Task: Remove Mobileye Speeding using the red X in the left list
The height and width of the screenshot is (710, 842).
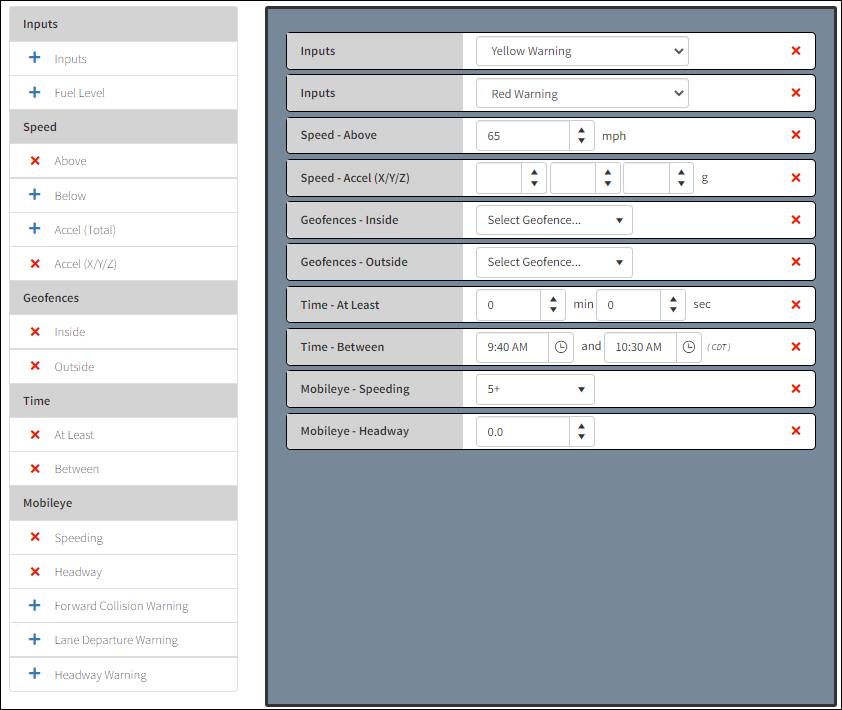Action: point(35,537)
